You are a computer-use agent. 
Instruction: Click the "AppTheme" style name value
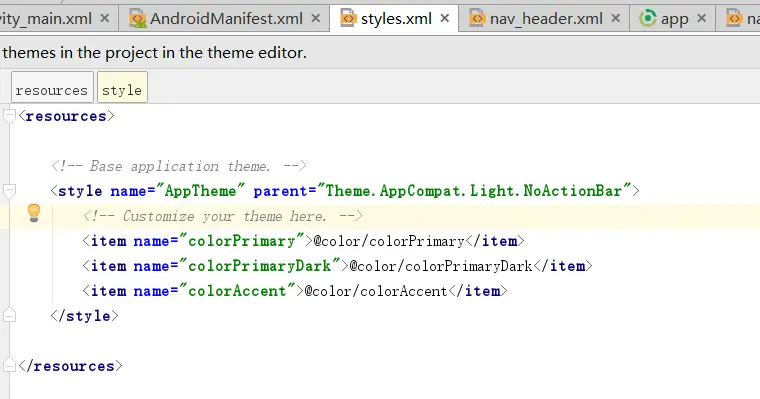coord(200,191)
